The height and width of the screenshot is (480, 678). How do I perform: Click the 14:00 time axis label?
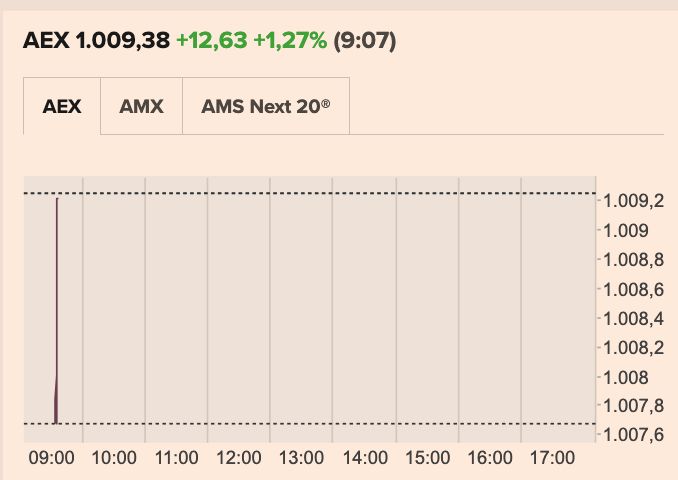coord(364,458)
